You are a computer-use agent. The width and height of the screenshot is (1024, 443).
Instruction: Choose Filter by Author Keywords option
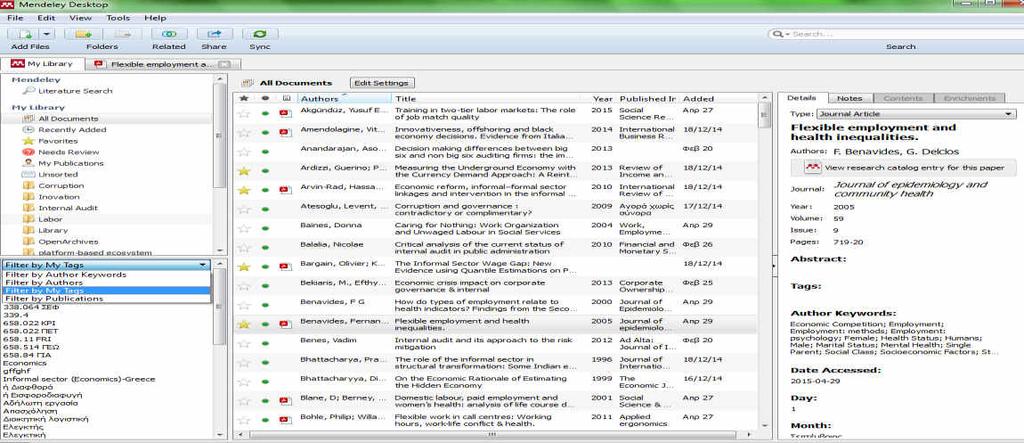tap(65, 275)
